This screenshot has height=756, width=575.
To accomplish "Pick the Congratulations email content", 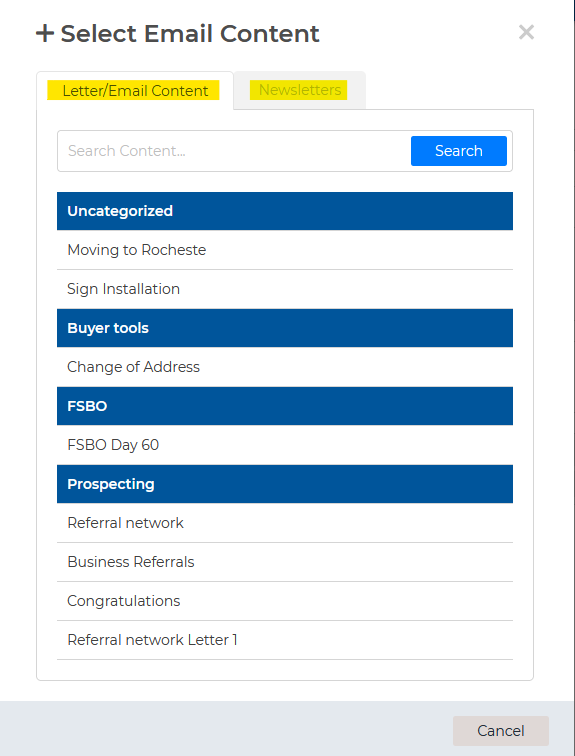I will click(285, 601).
